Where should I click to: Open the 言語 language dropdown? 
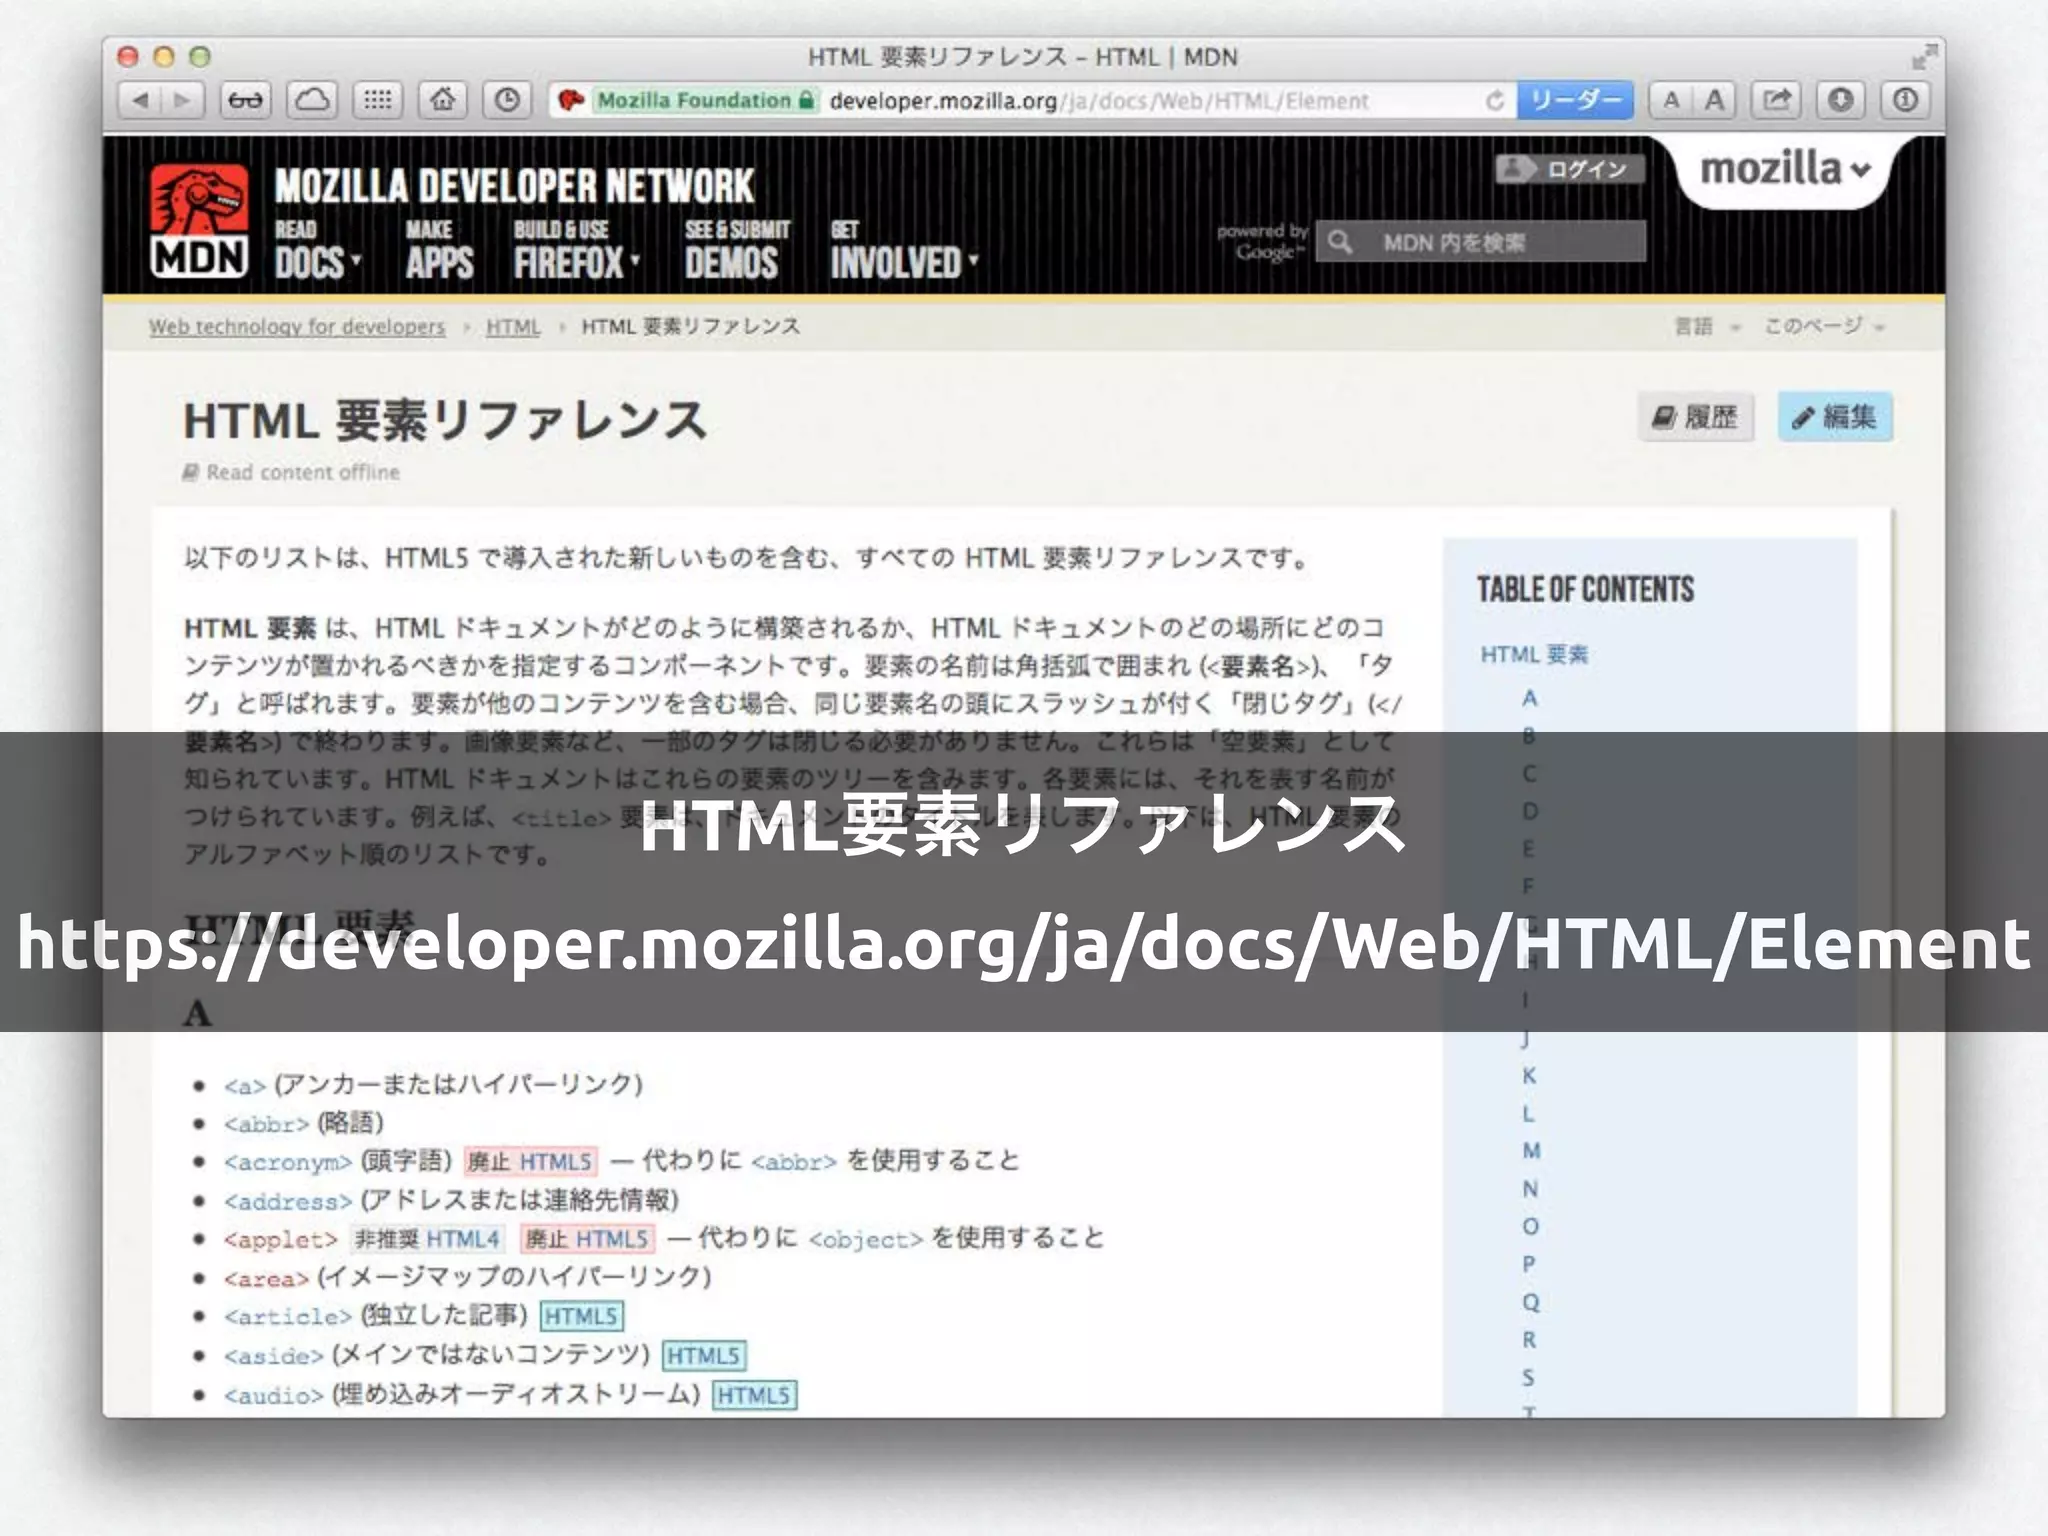[x=1707, y=326]
